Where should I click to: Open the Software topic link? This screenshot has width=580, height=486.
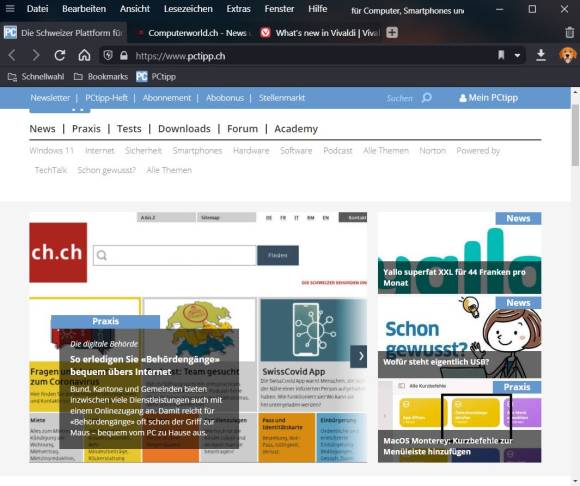tap(296, 151)
